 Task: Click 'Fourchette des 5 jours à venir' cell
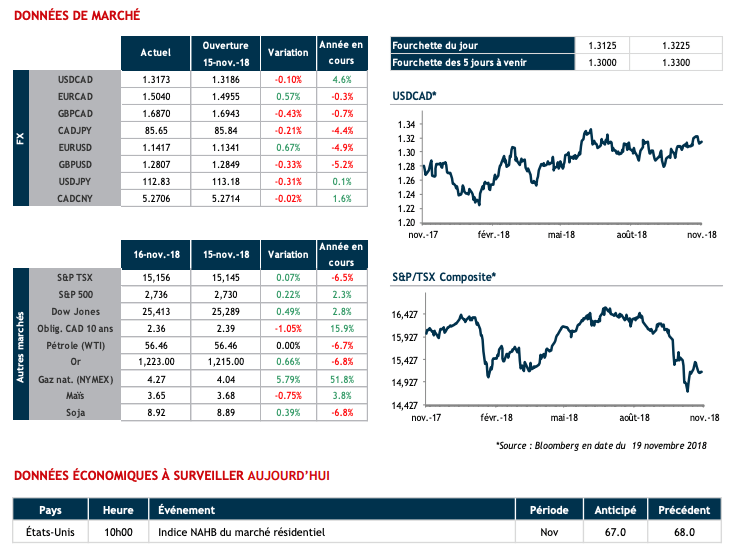[x=482, y=62]
